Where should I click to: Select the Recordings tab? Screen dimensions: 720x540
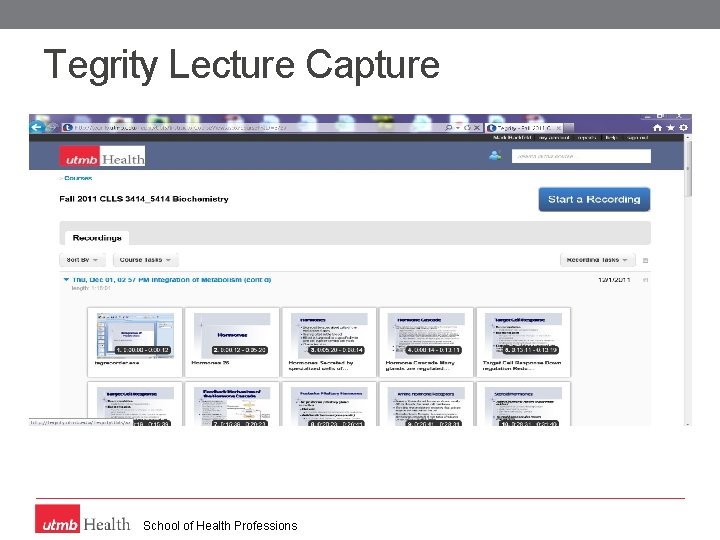coord(97,238)
